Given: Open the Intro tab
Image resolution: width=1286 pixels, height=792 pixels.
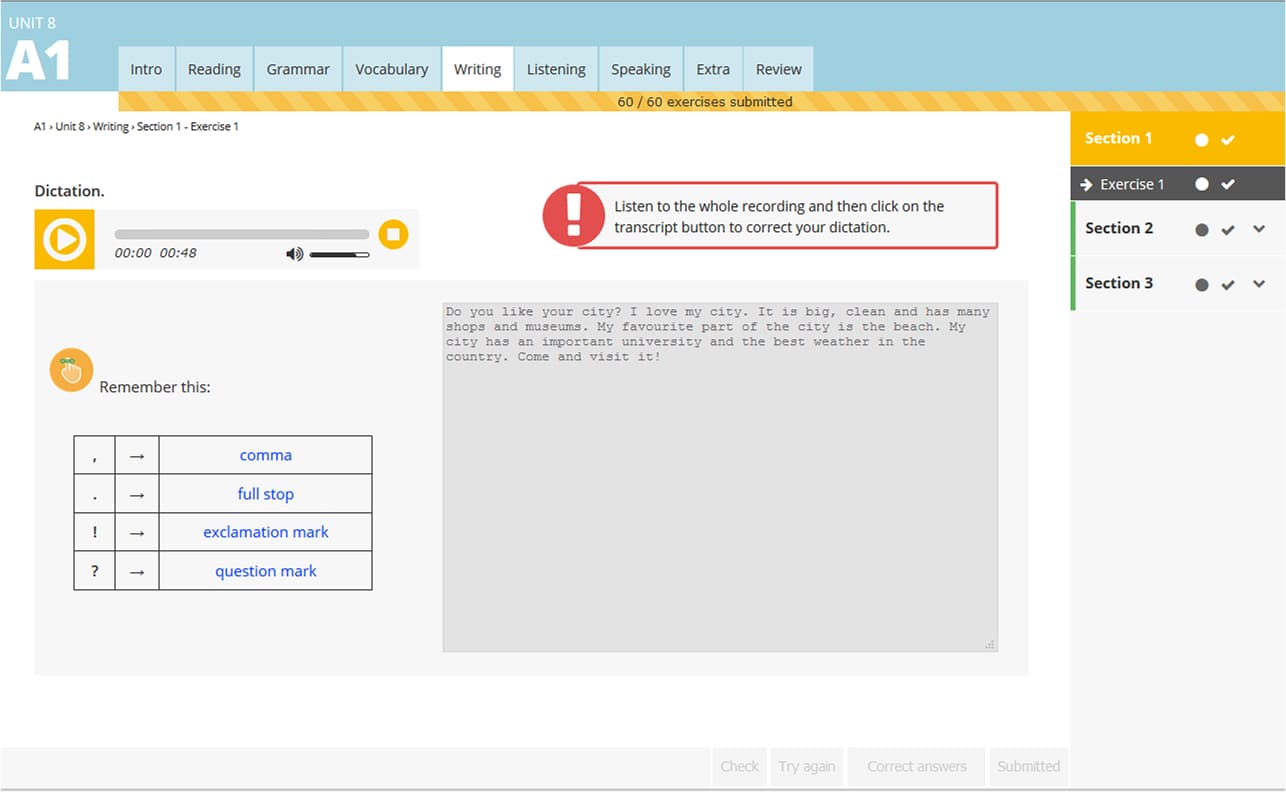Looking at the screenshot, I should tap(146, 69).
